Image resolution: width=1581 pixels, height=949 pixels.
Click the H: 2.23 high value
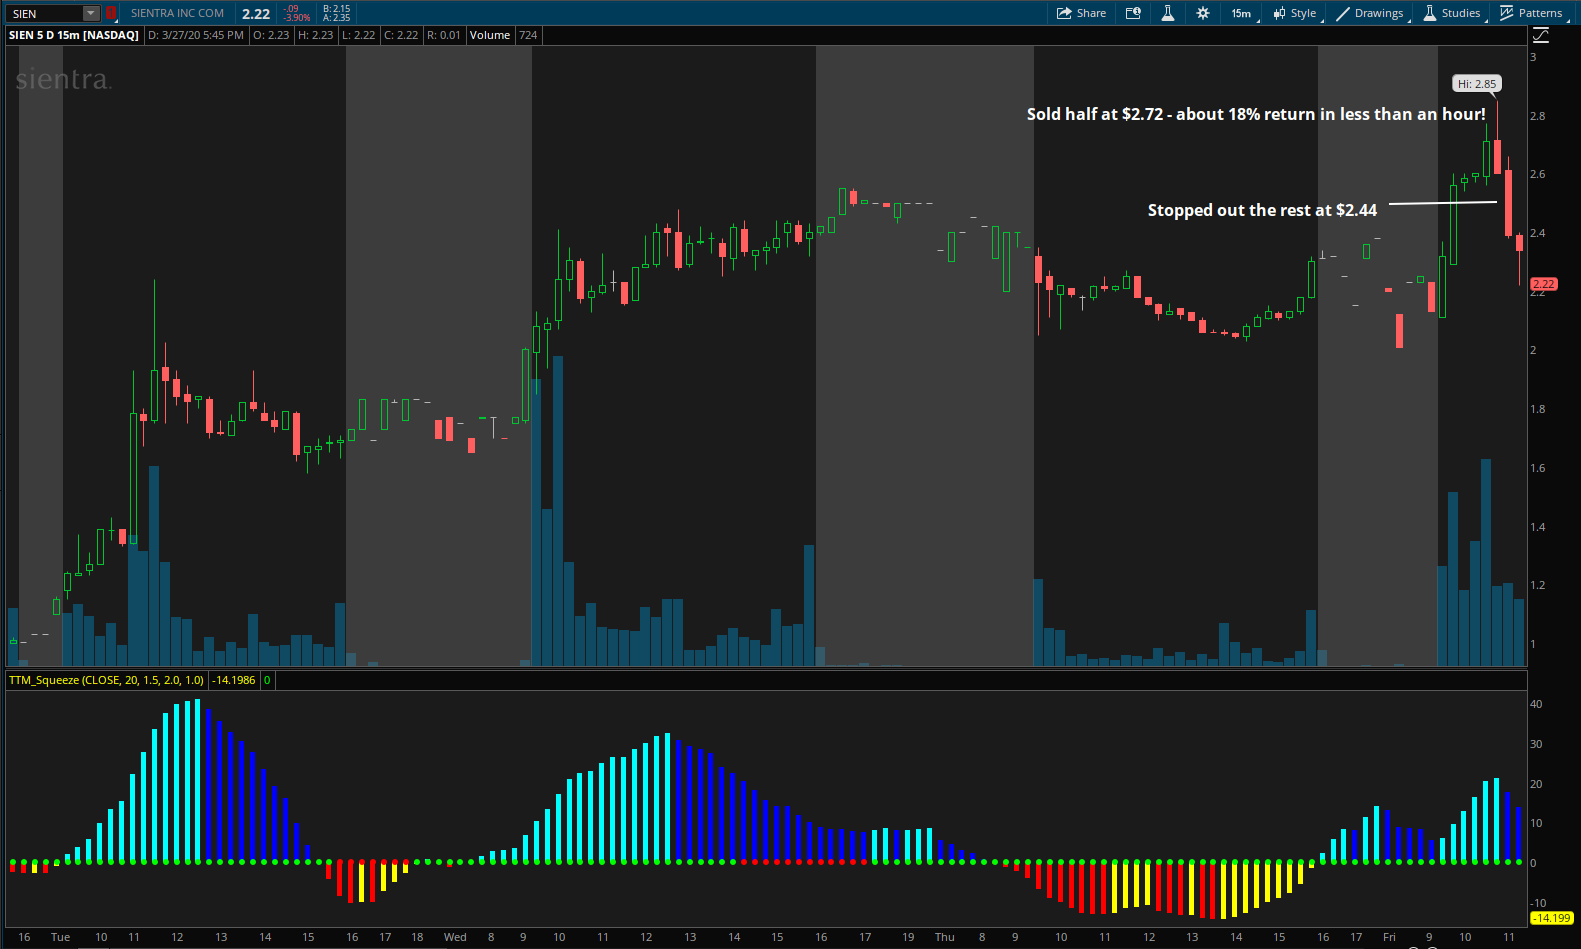(x=316, y=35)
